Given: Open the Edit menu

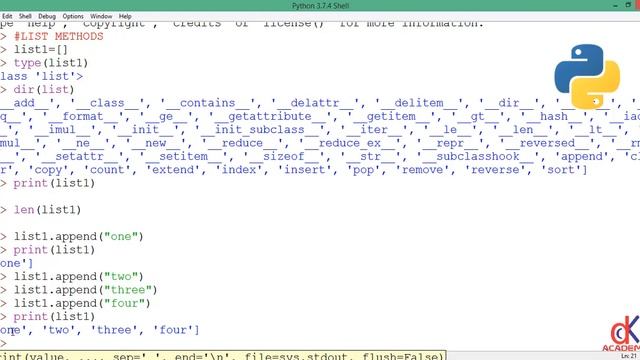Looking at the screenshot, I should tap(7, 16).
